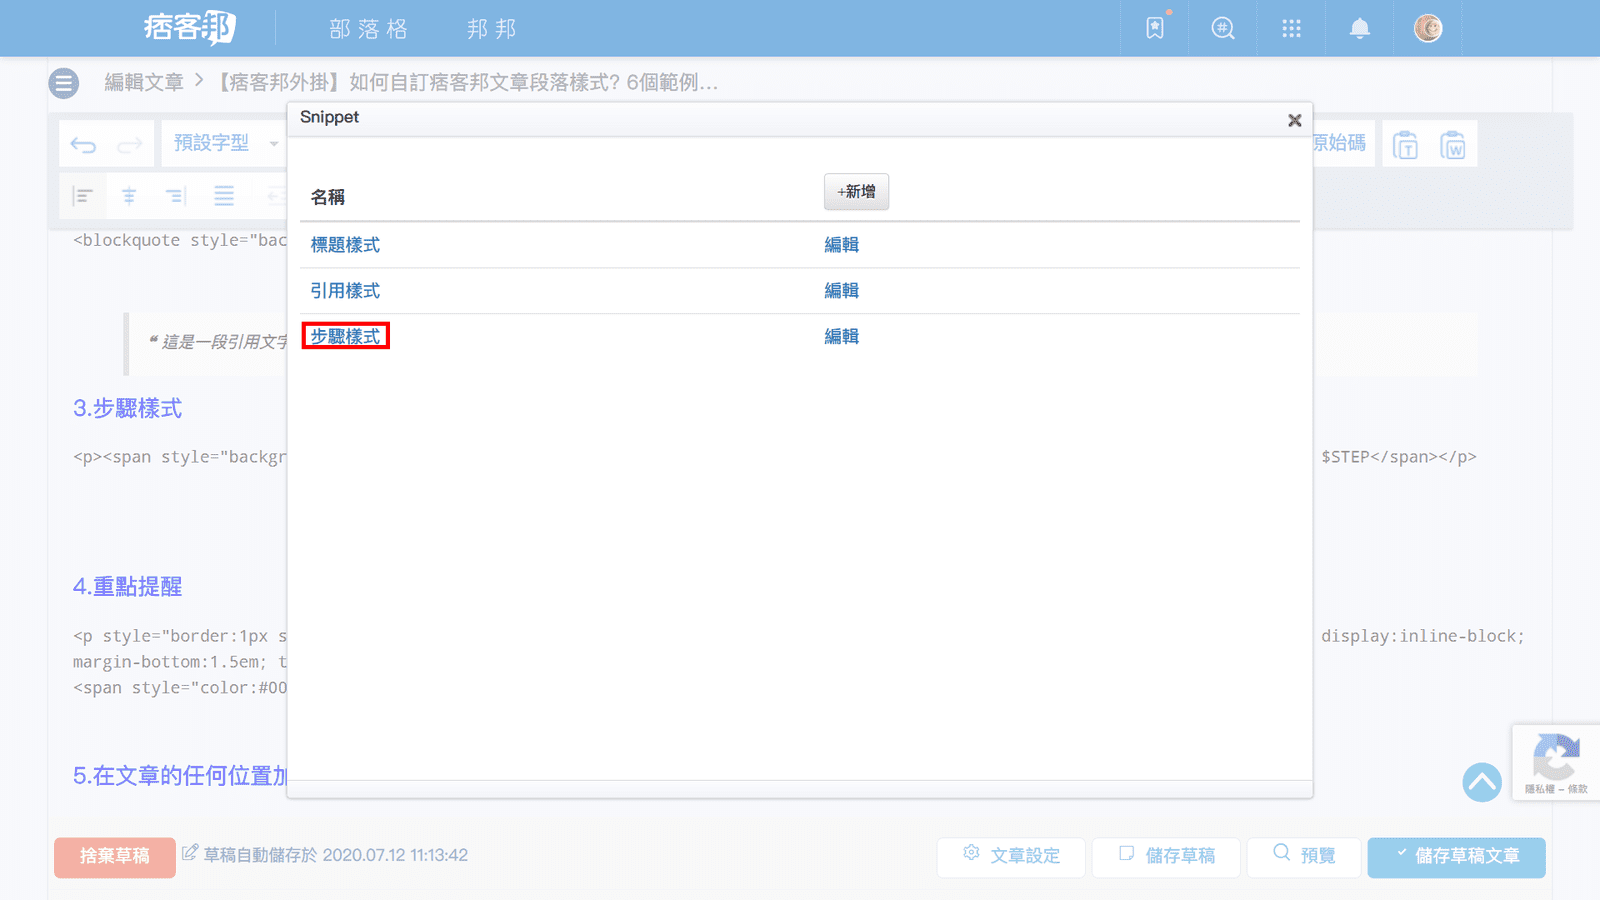Click the +新增 button in Snippet dialog
The width and height of the screenshot is (1600, 900).
point(856,192)
